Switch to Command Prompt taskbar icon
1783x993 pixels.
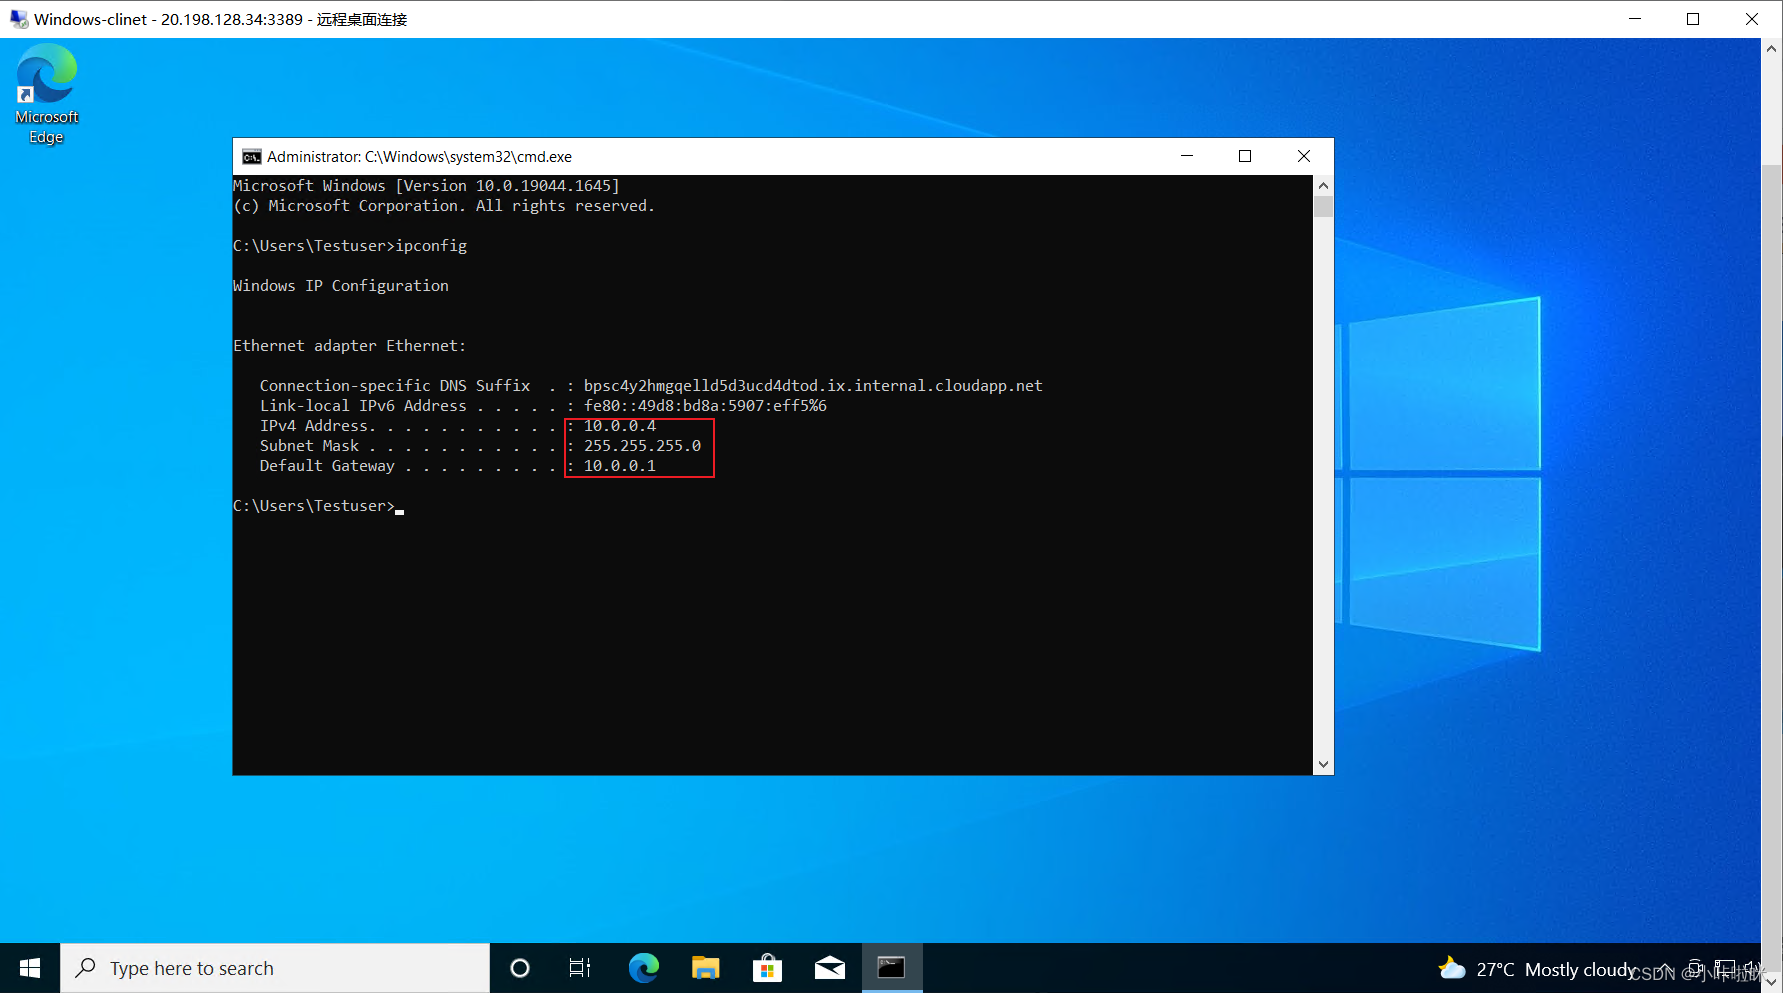pyautogui.click(x=891, y=968)
